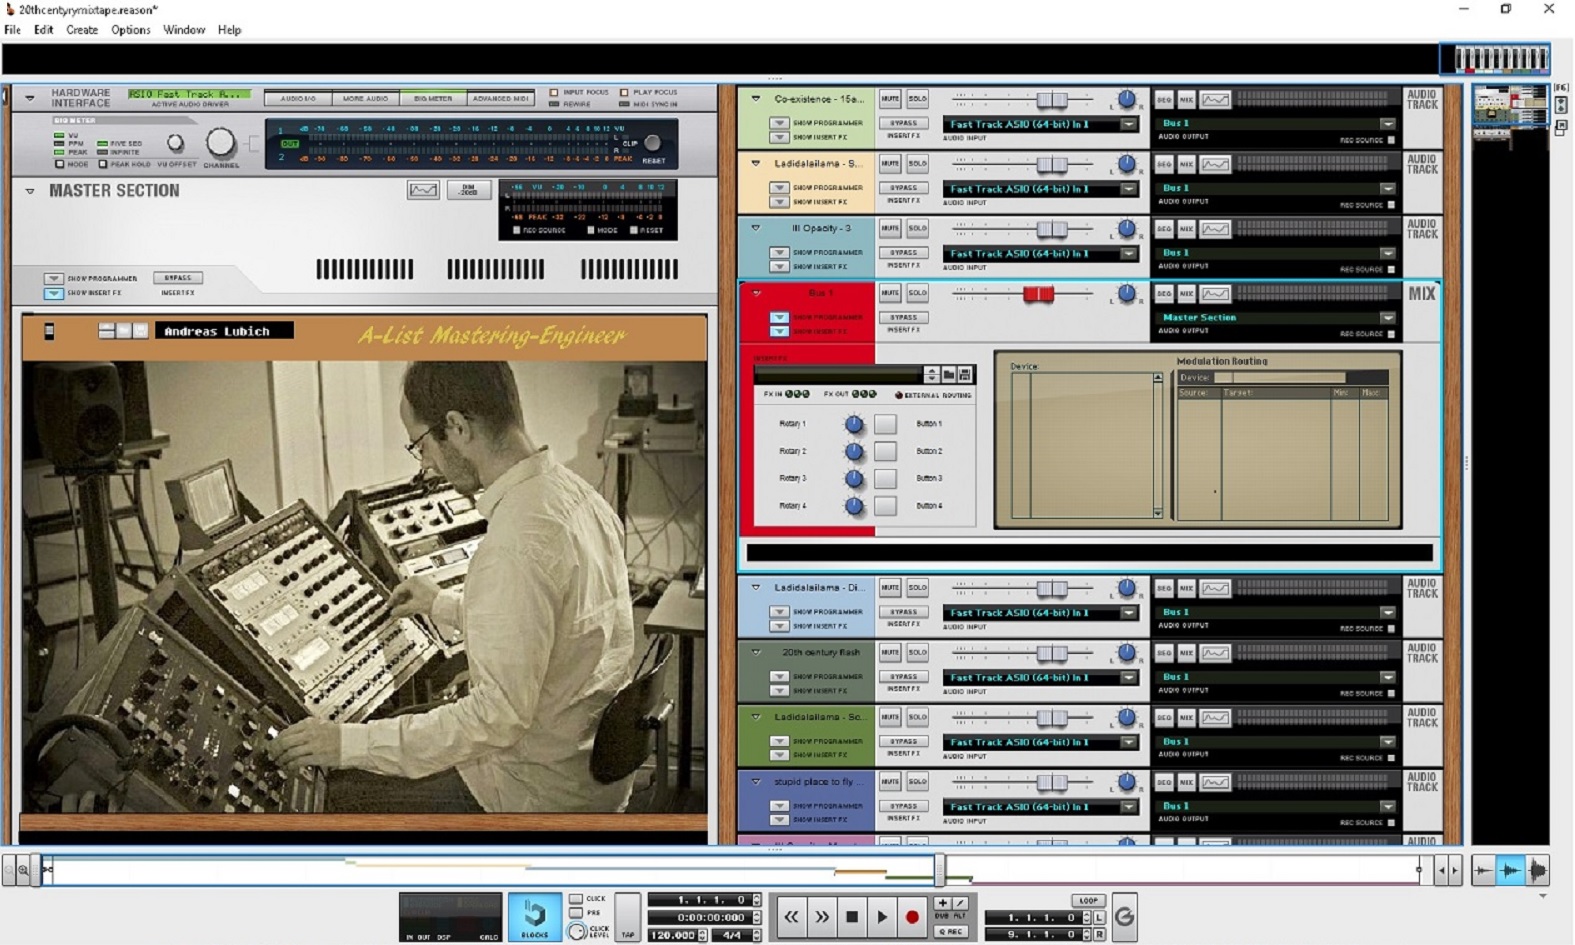Click Bypass on Ladidalailama - S track
This screenshot has width=1575, height=945.
(x=903, y=188)
